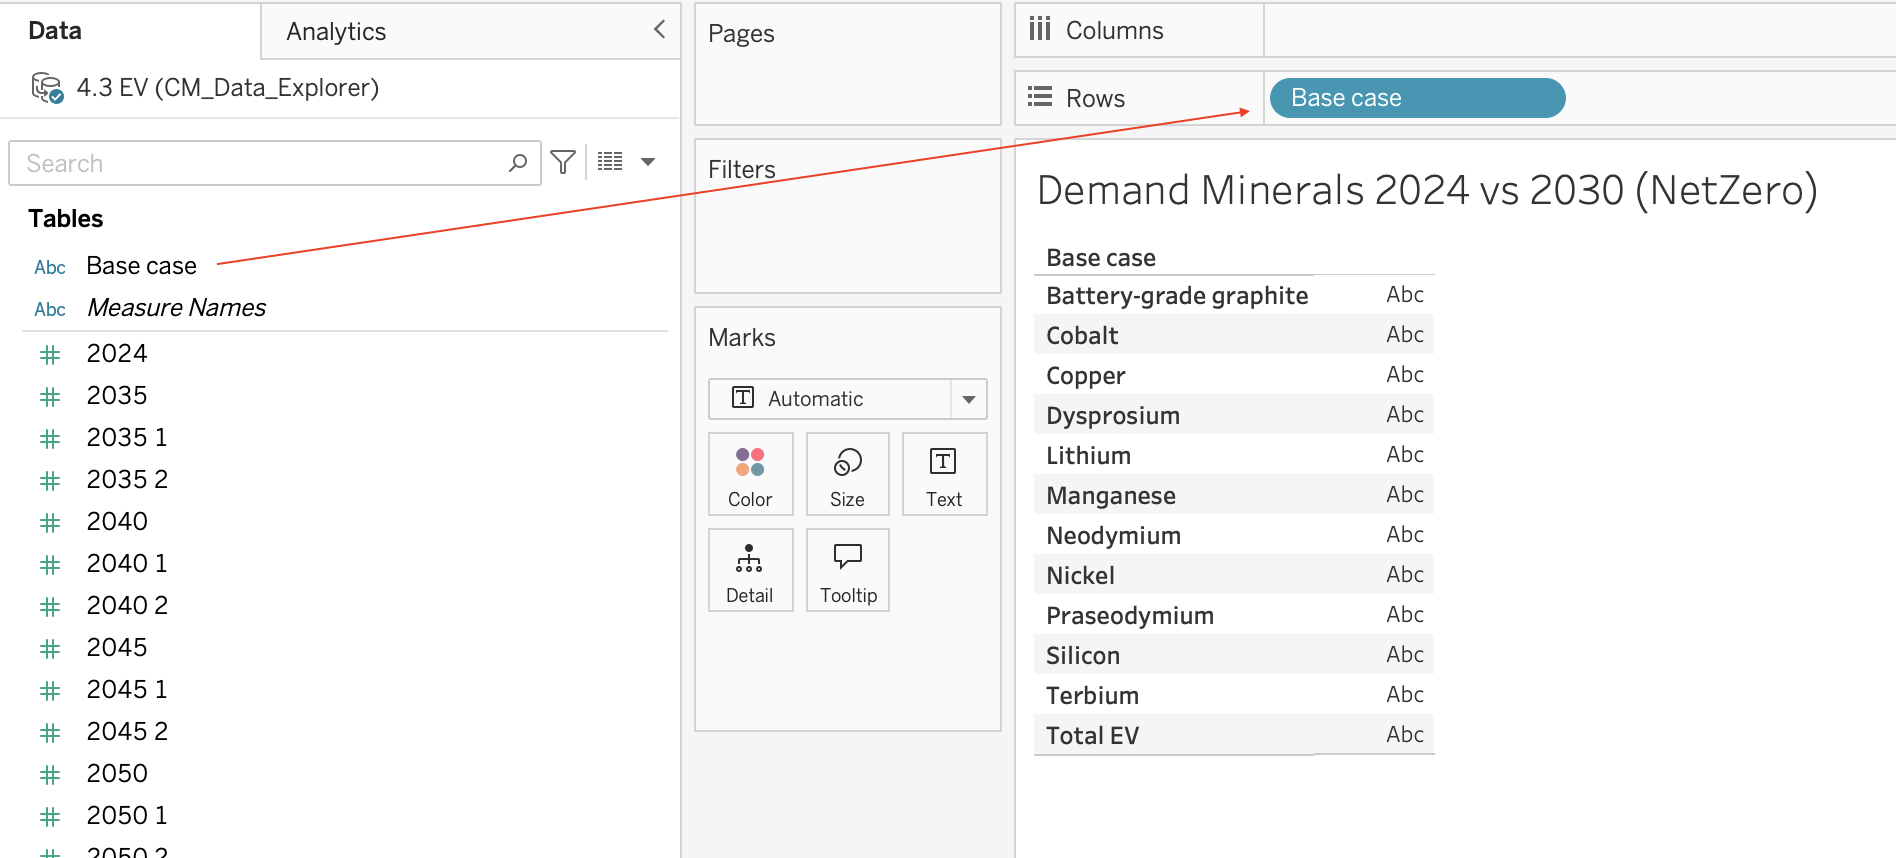Viewport: 1896px width, 858px height.
Task: Select the Measure Names field
Action: pyautogui.click(x=176, y=308)
